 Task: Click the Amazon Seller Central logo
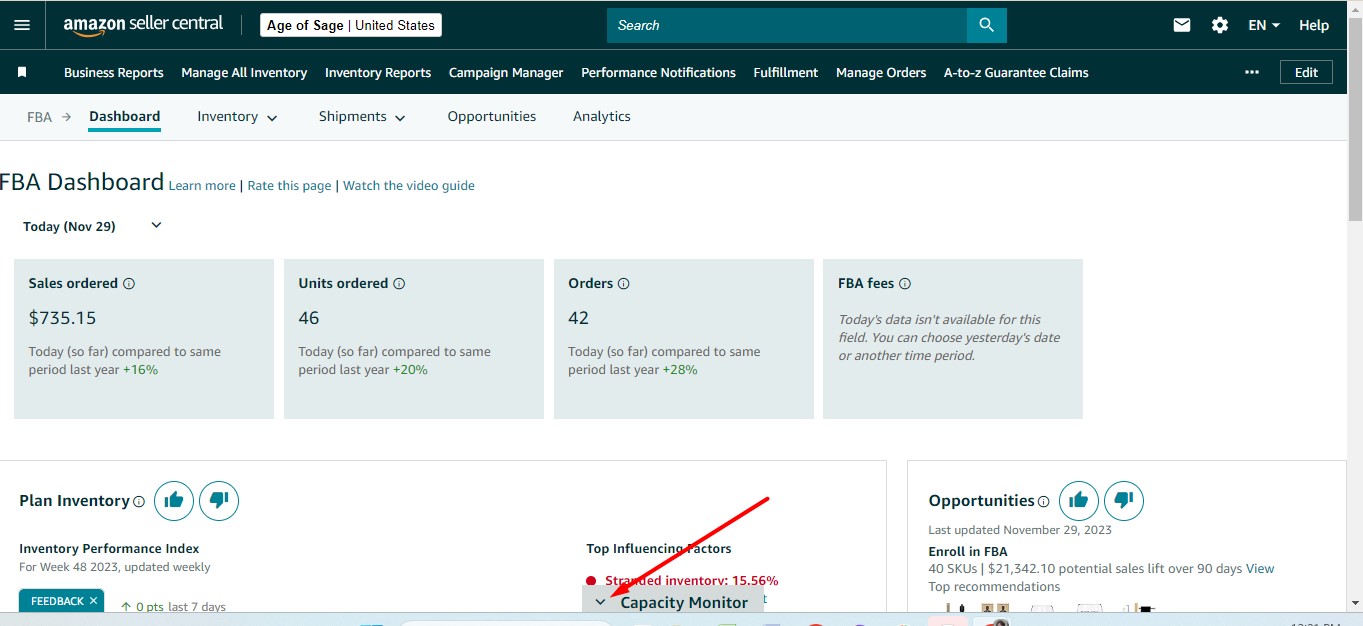point(143,25)
